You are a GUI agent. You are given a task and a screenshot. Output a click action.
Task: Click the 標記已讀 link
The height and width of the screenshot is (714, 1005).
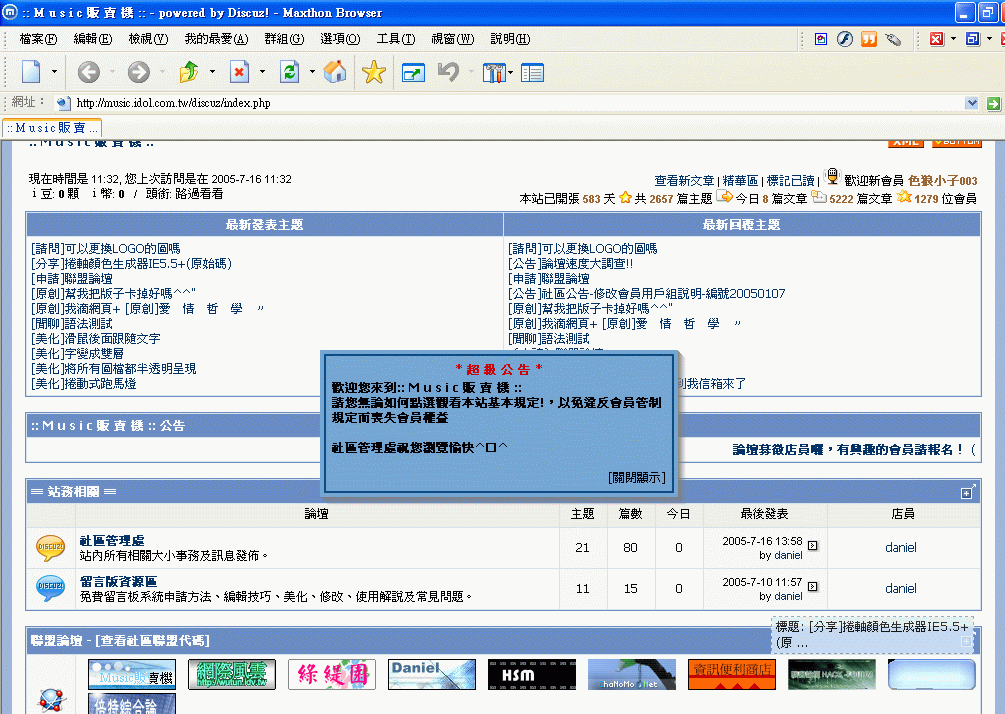tap(790, 181)
